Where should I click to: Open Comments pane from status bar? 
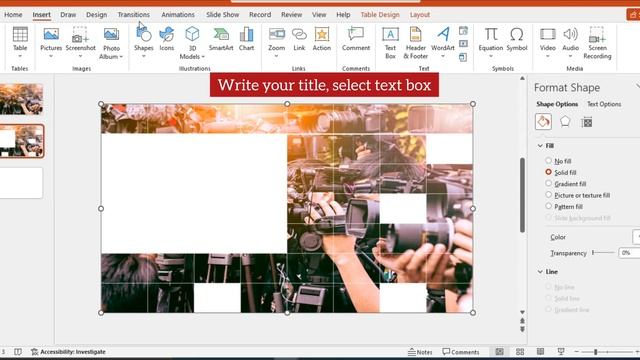[x=461, y=352]
